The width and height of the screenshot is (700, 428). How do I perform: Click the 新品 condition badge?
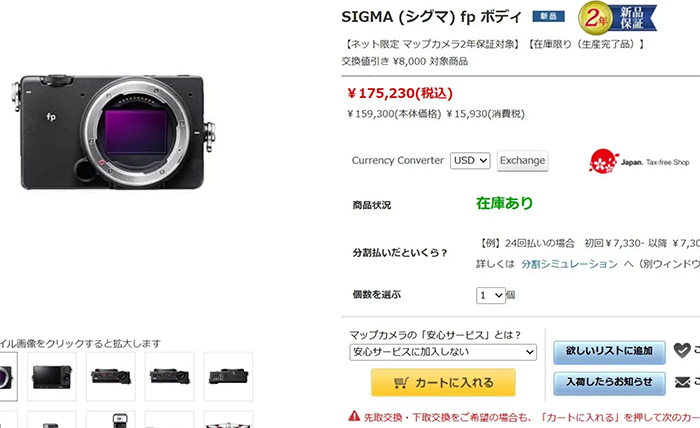click(548, 17)
